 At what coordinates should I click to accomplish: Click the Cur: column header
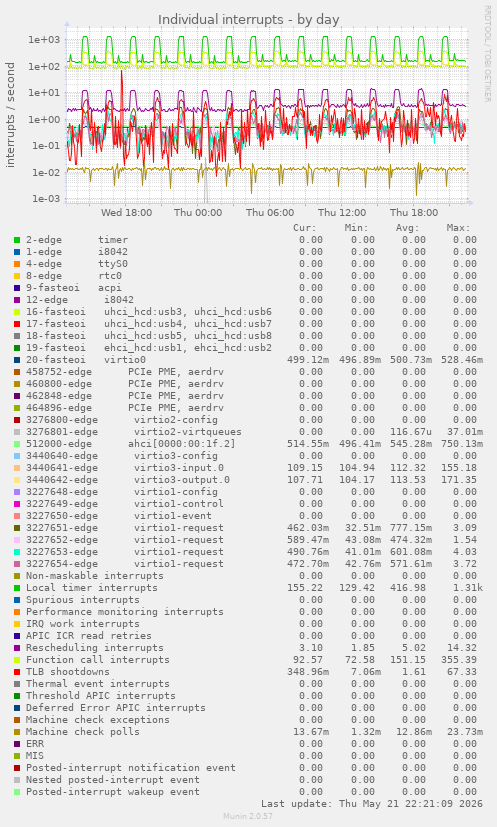click(x=304, y=228)
